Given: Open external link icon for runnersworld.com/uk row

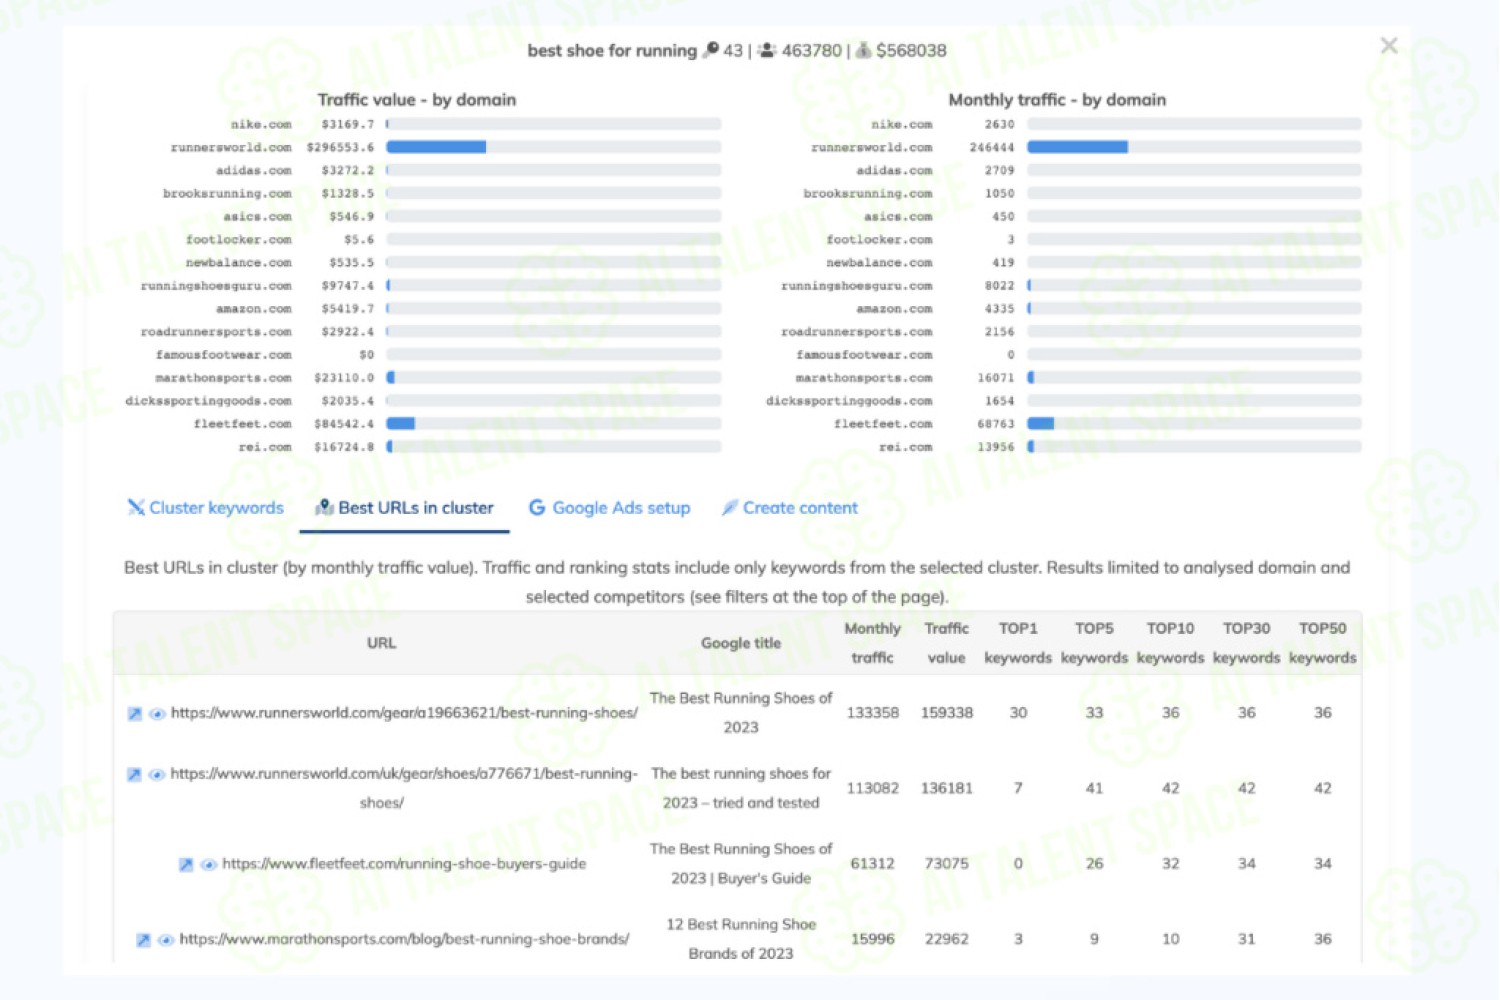Looking at the screenshot, I should (x=134, y=775).
